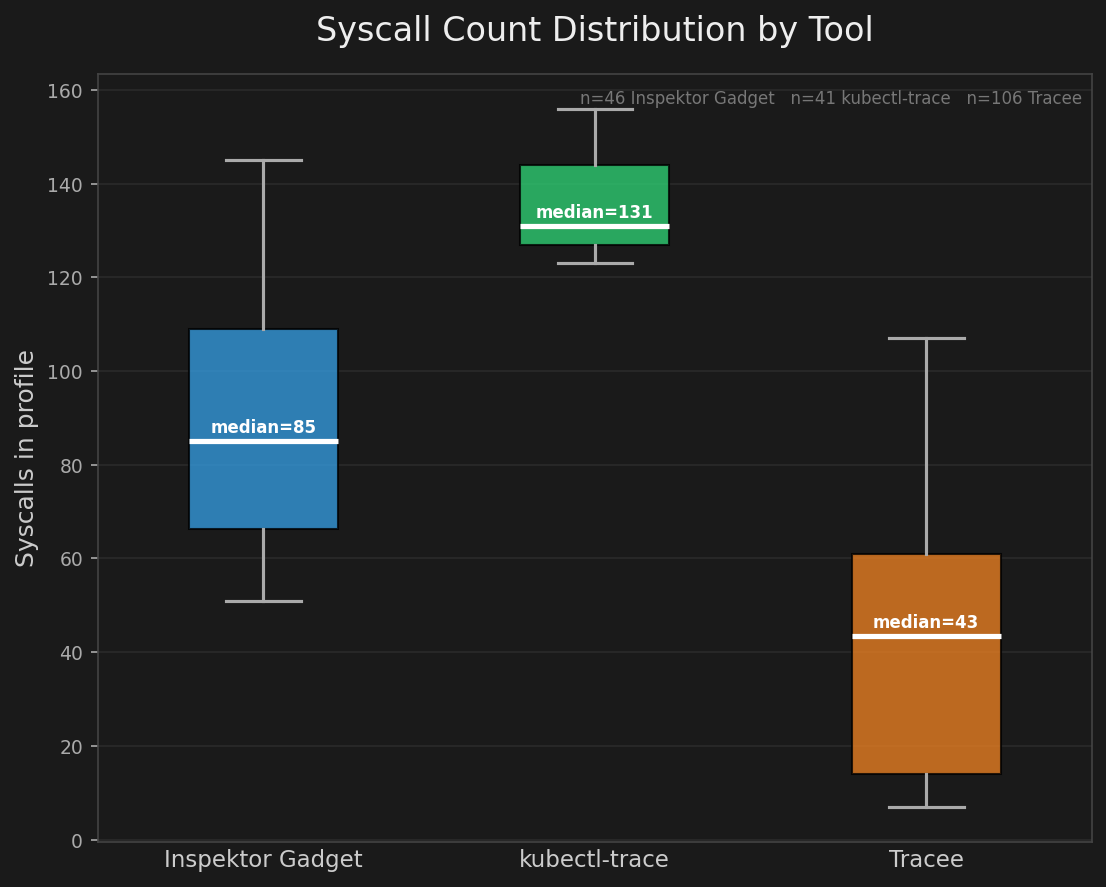Click the 'Inspektor Gadget' x-axis label

pyautogui.click(x=263, y=860)
